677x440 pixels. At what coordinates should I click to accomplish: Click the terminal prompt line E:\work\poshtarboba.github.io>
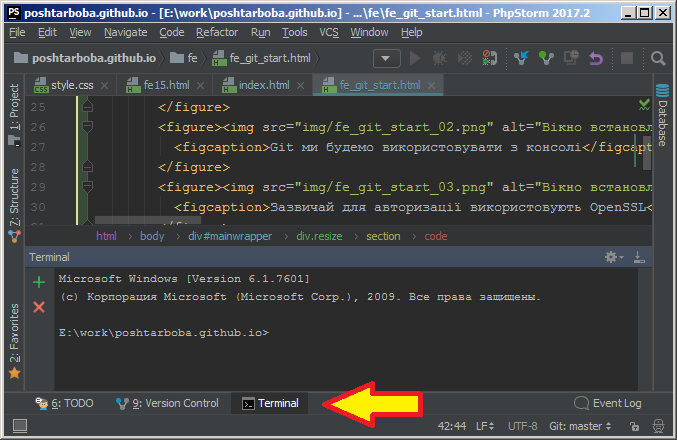point(164,333)
